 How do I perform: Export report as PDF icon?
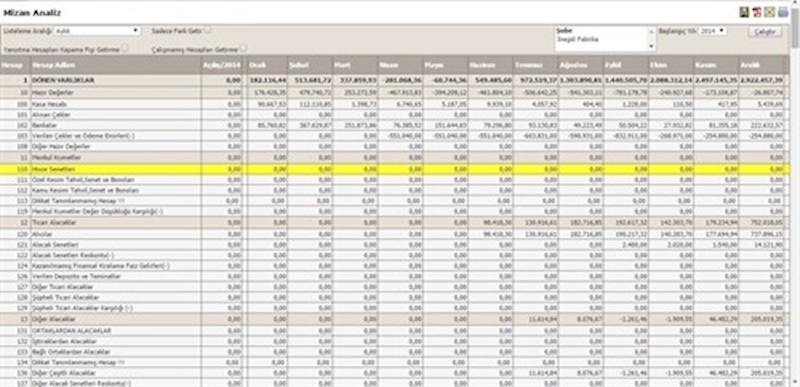(757, 12)
